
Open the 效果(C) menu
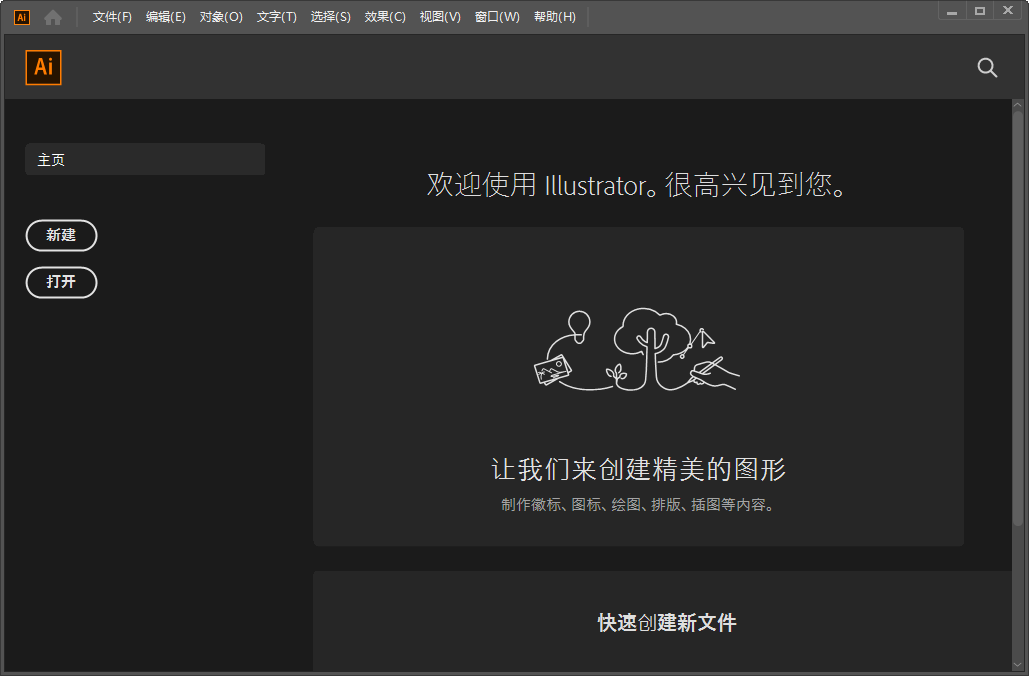coord(385,17)
